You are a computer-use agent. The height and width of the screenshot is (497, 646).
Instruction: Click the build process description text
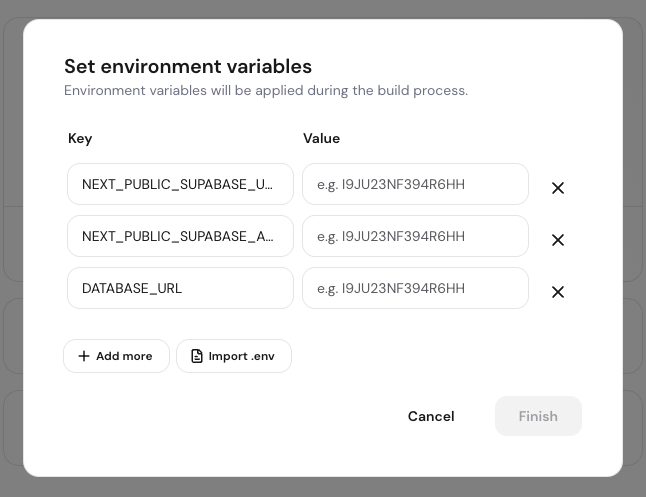266,91
